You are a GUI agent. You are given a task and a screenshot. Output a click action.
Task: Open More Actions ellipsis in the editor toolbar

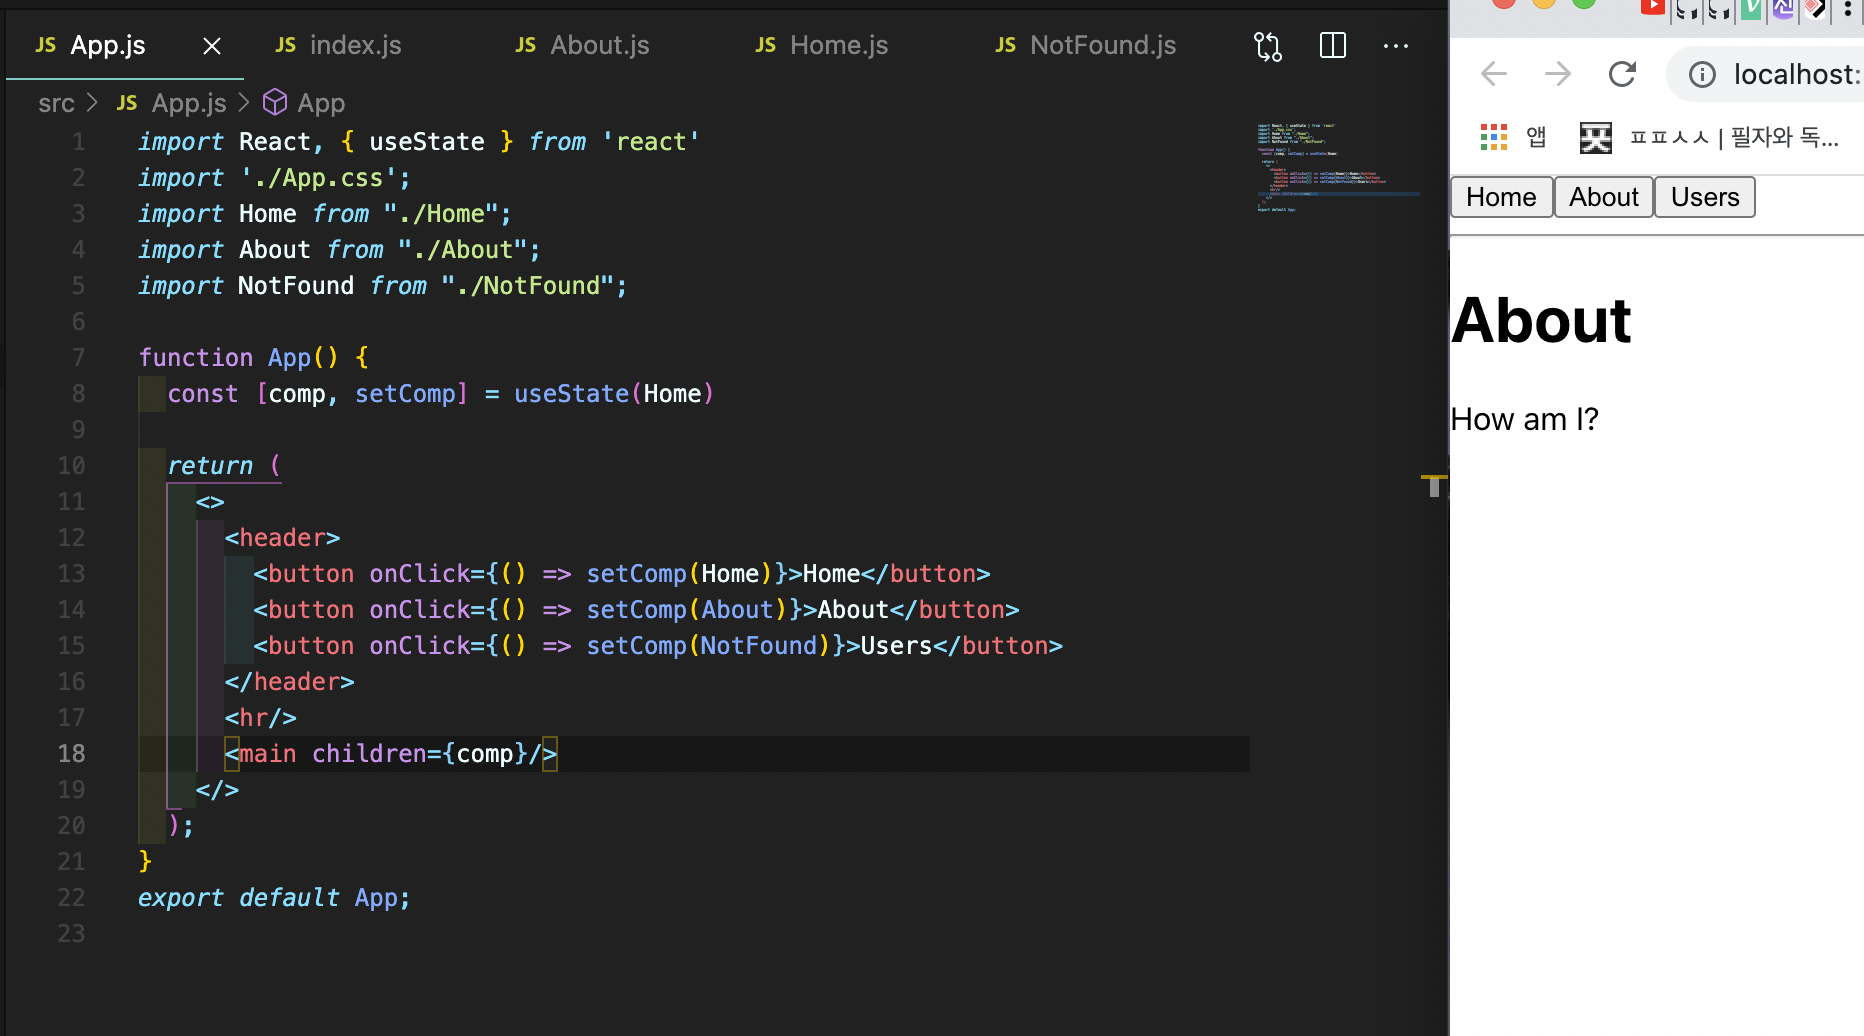pos(1396,45)
